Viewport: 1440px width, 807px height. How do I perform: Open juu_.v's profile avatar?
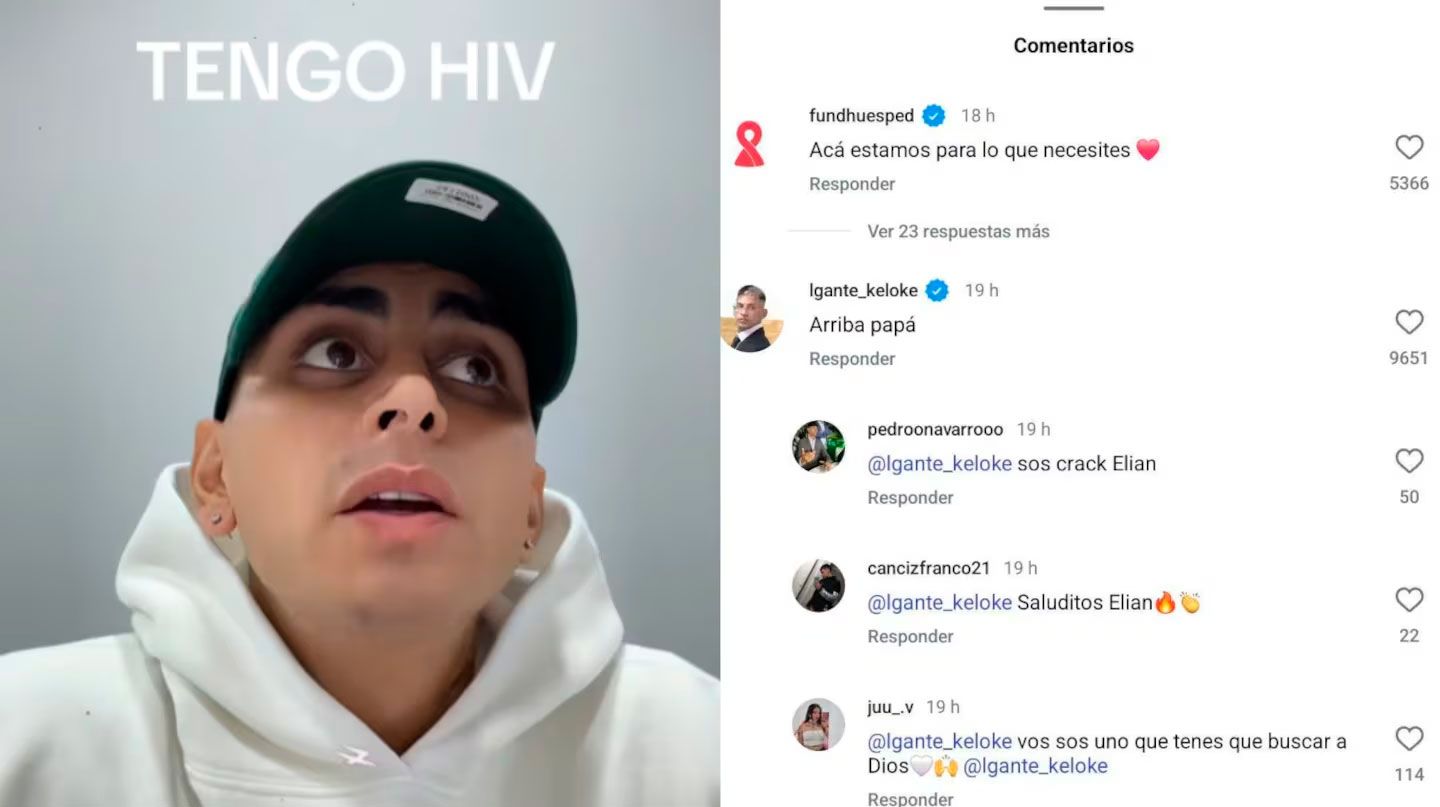818,724
